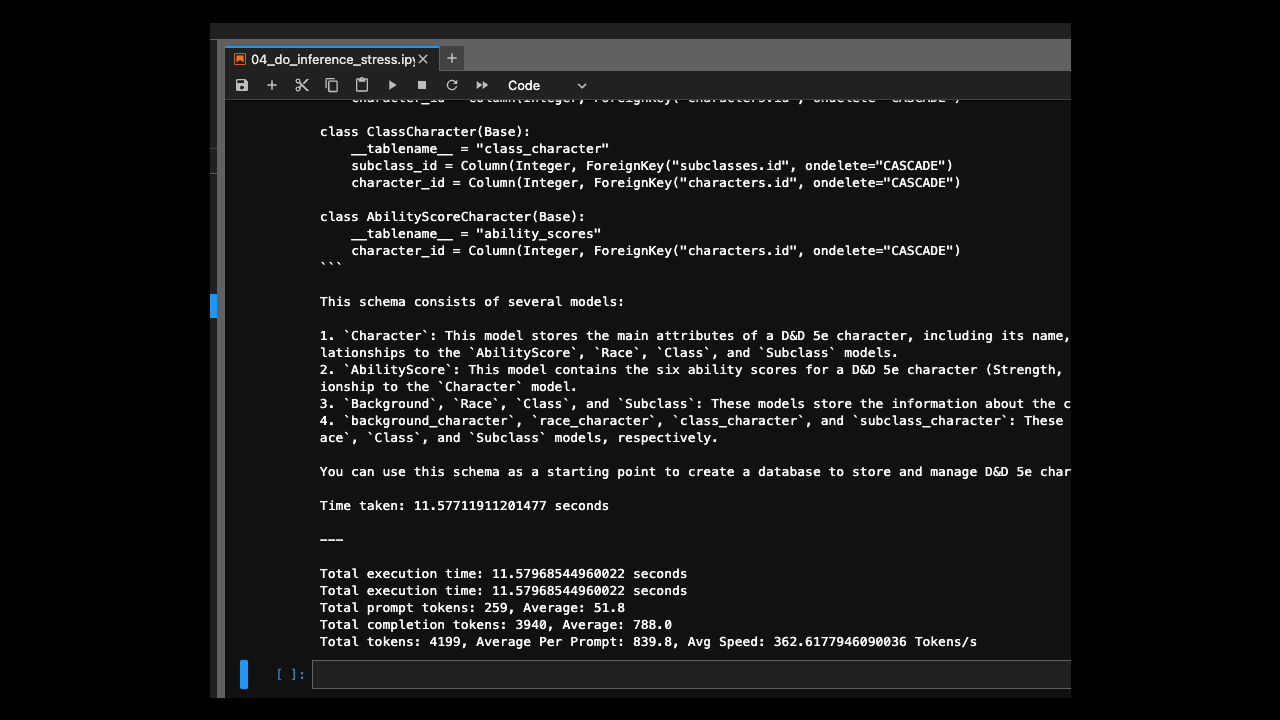The height and width of the screenshot is (720, 1280).
Task: Open a new launcher tab with plus
Action: coord(452,58)
